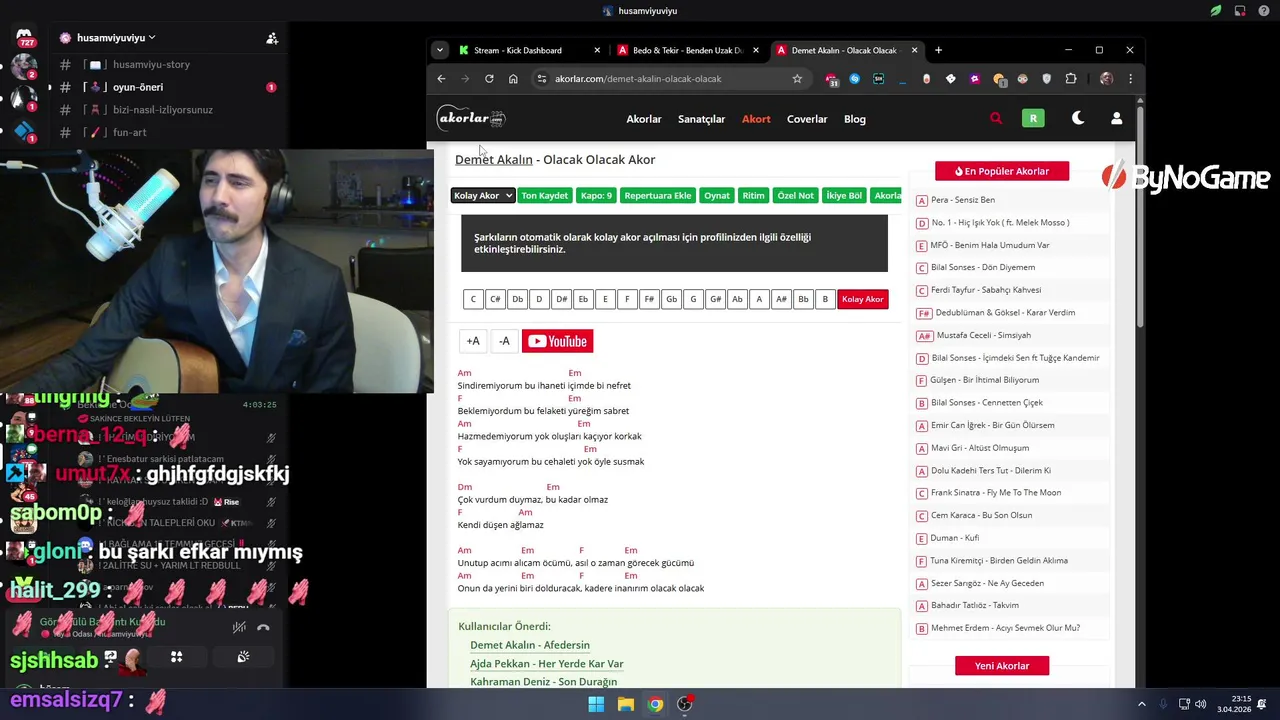Select the Bb transpose key
The height and width of the screenshot is (720, 1280).
[x=803, y=299]
